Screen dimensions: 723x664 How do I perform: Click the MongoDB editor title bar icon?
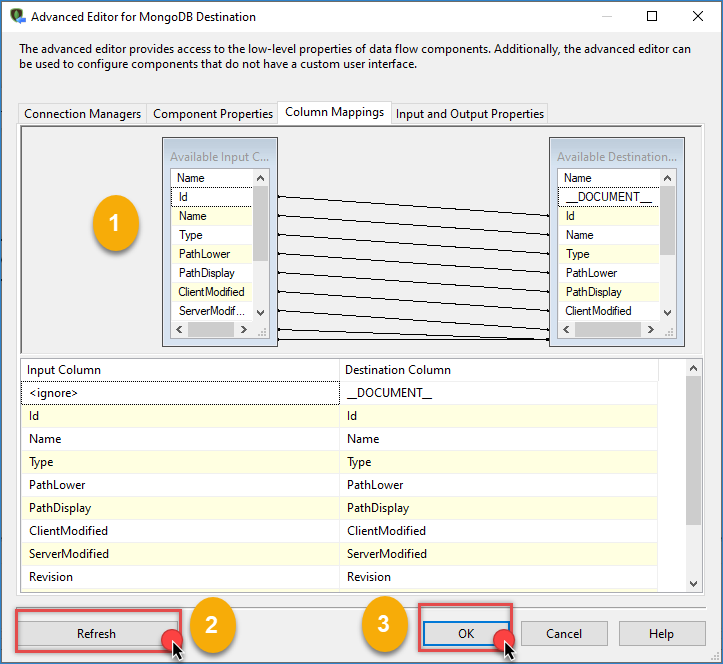coord(18,16)
